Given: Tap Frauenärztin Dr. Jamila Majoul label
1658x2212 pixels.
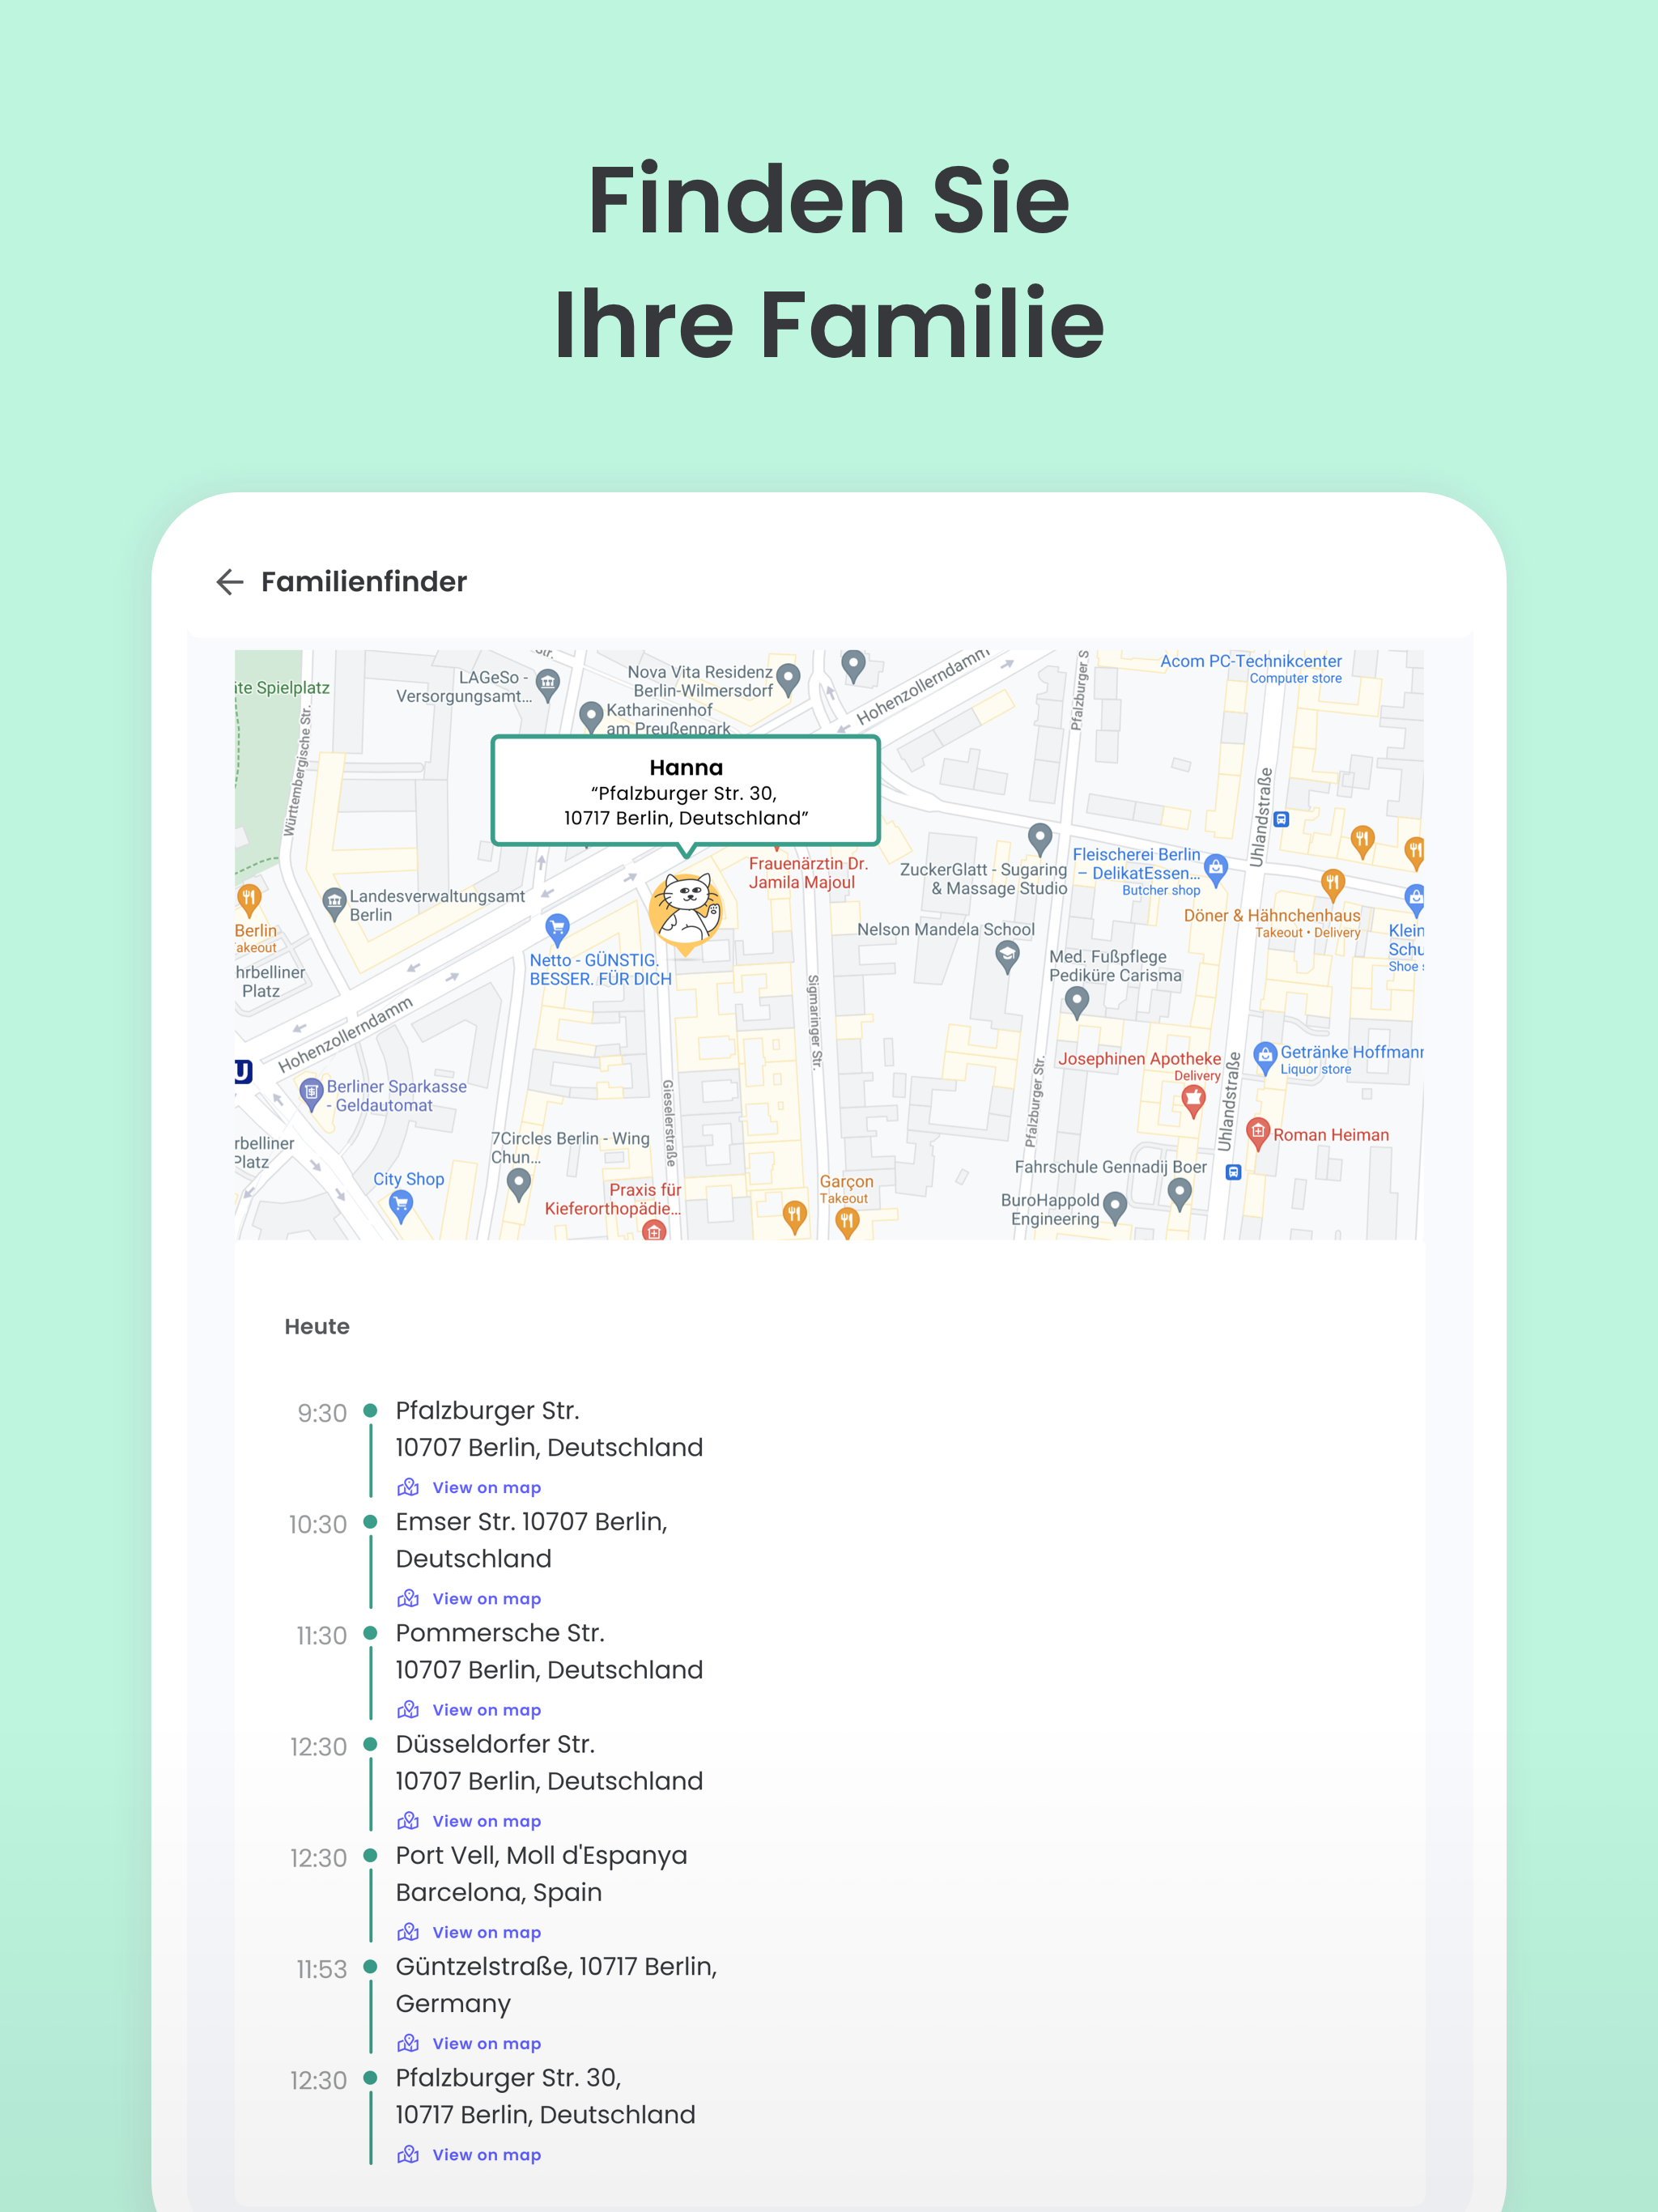Looking at the screenshot, I should pyautogui.click(x=808, y=873).
